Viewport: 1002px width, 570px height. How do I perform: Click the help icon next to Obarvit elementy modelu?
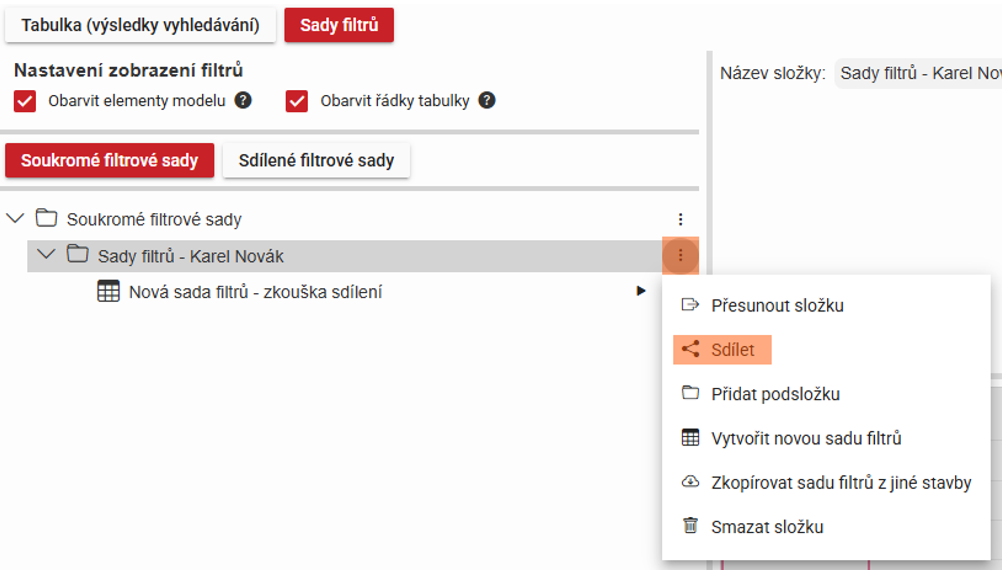(243, 101)
